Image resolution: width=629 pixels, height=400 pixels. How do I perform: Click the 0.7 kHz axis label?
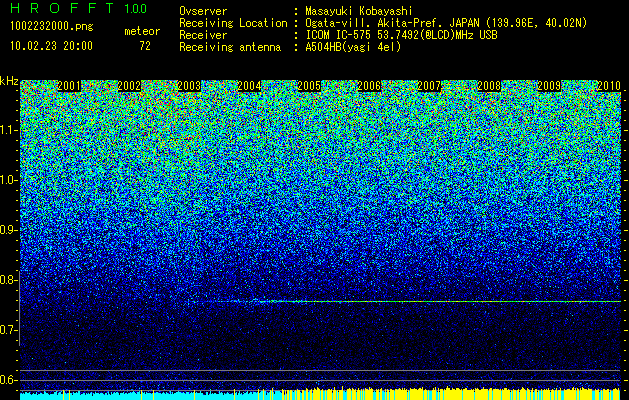click(x=8, y=330)
